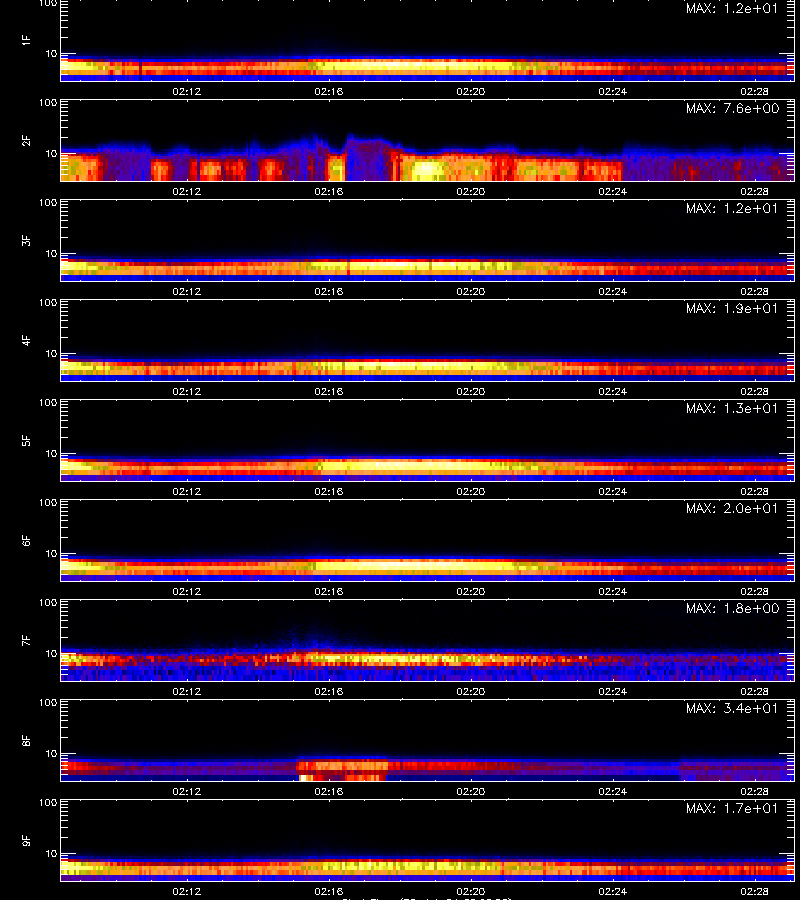
Task: Click the 3F panel axis label
Action: (x=26, y=240)
